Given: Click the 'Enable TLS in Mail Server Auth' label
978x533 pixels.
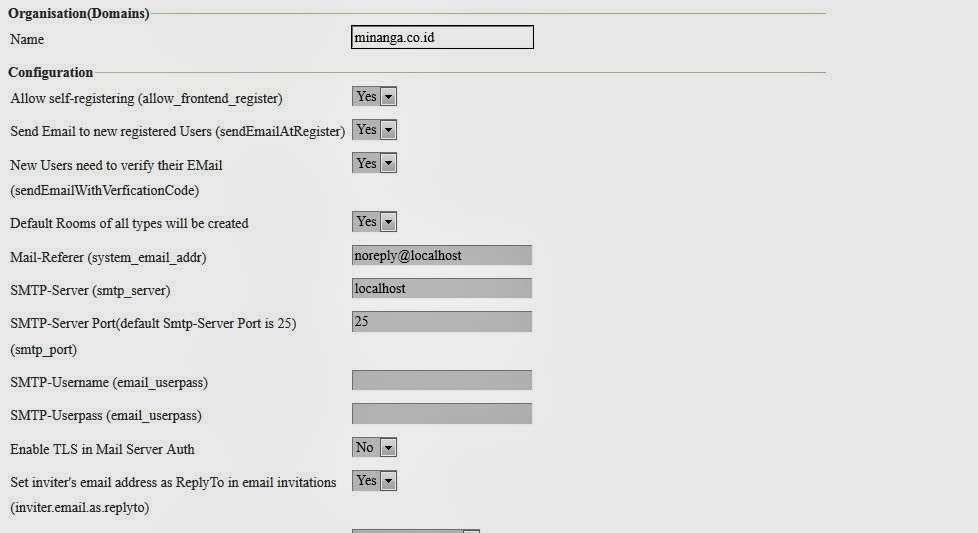Looking at the screenshot, I should coord(102,449).
